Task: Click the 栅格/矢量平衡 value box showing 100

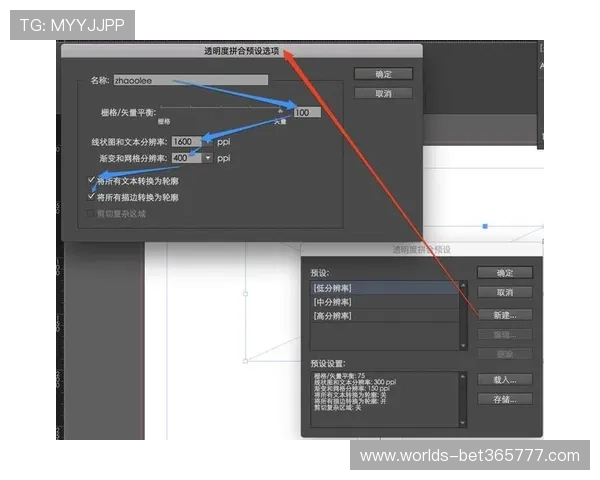Action: 307,113
